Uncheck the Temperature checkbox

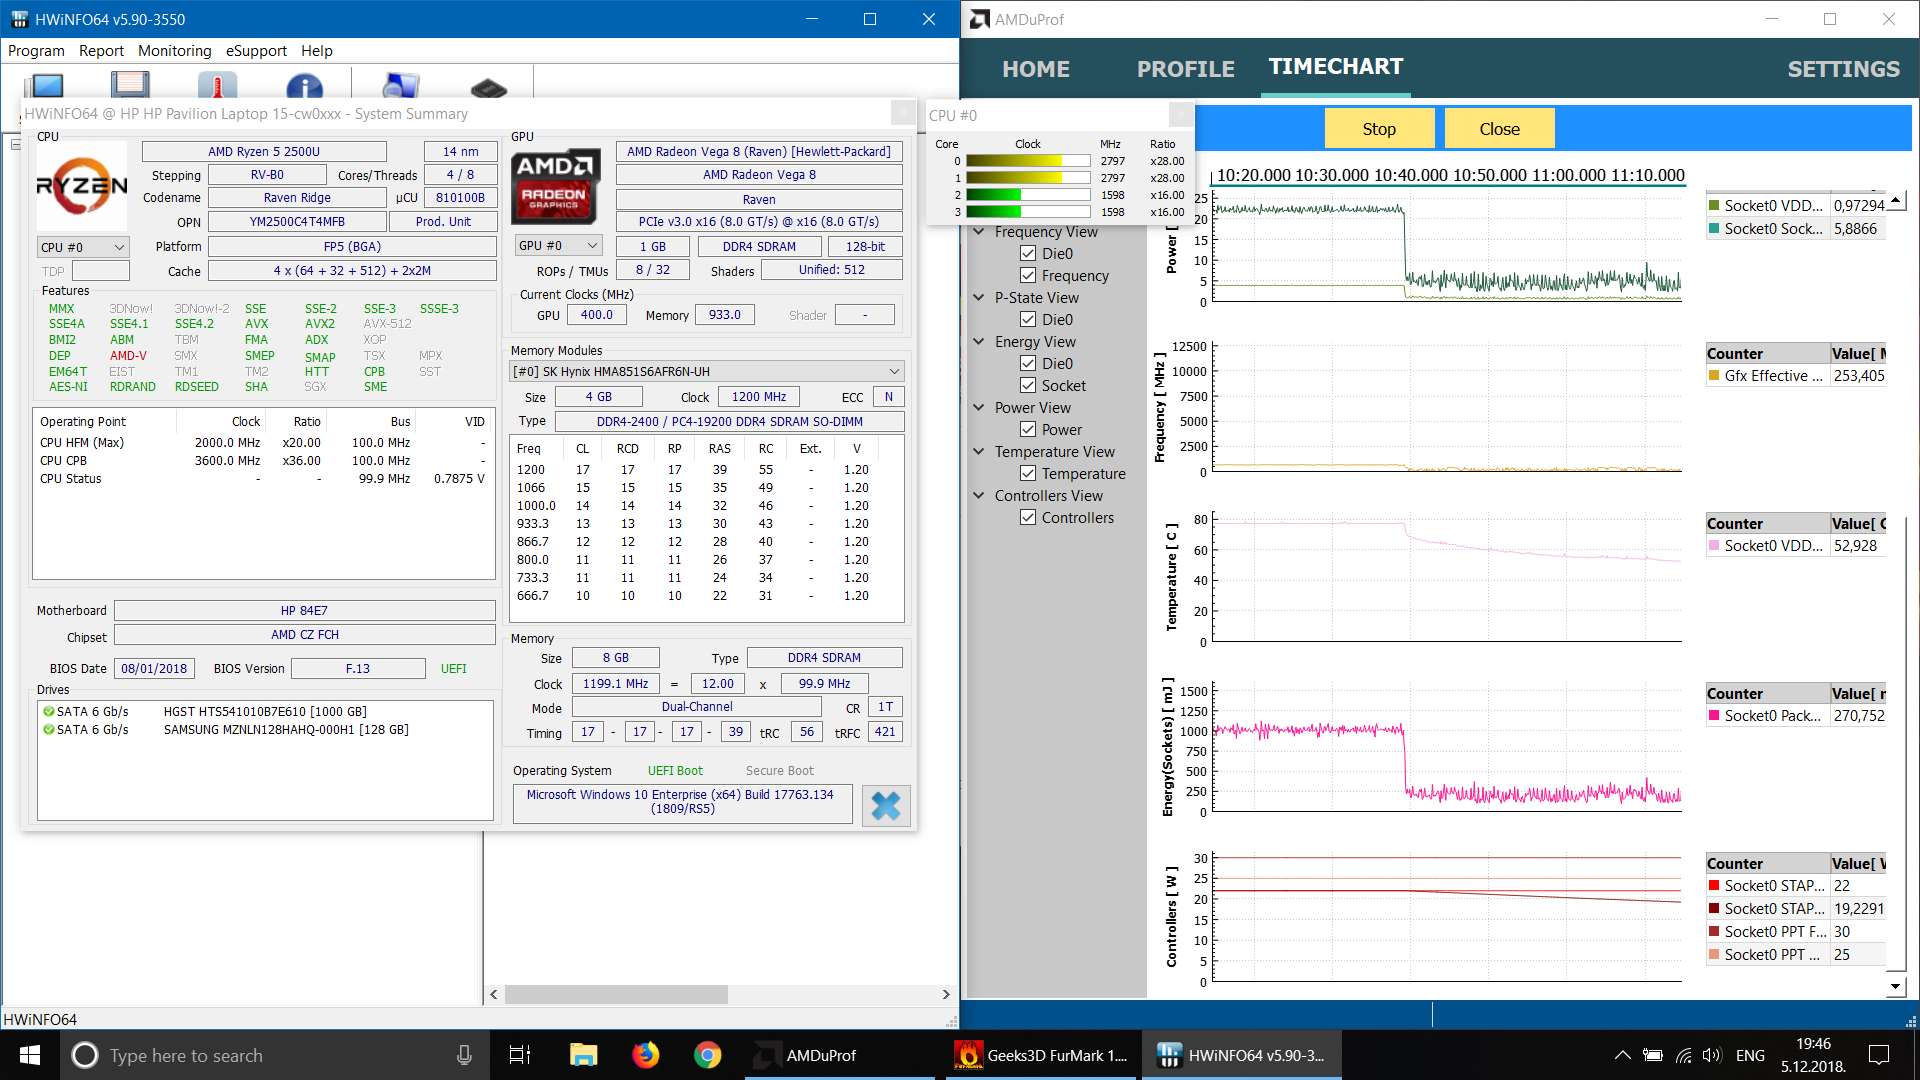pyautogui.click(x=1027, y=474)
